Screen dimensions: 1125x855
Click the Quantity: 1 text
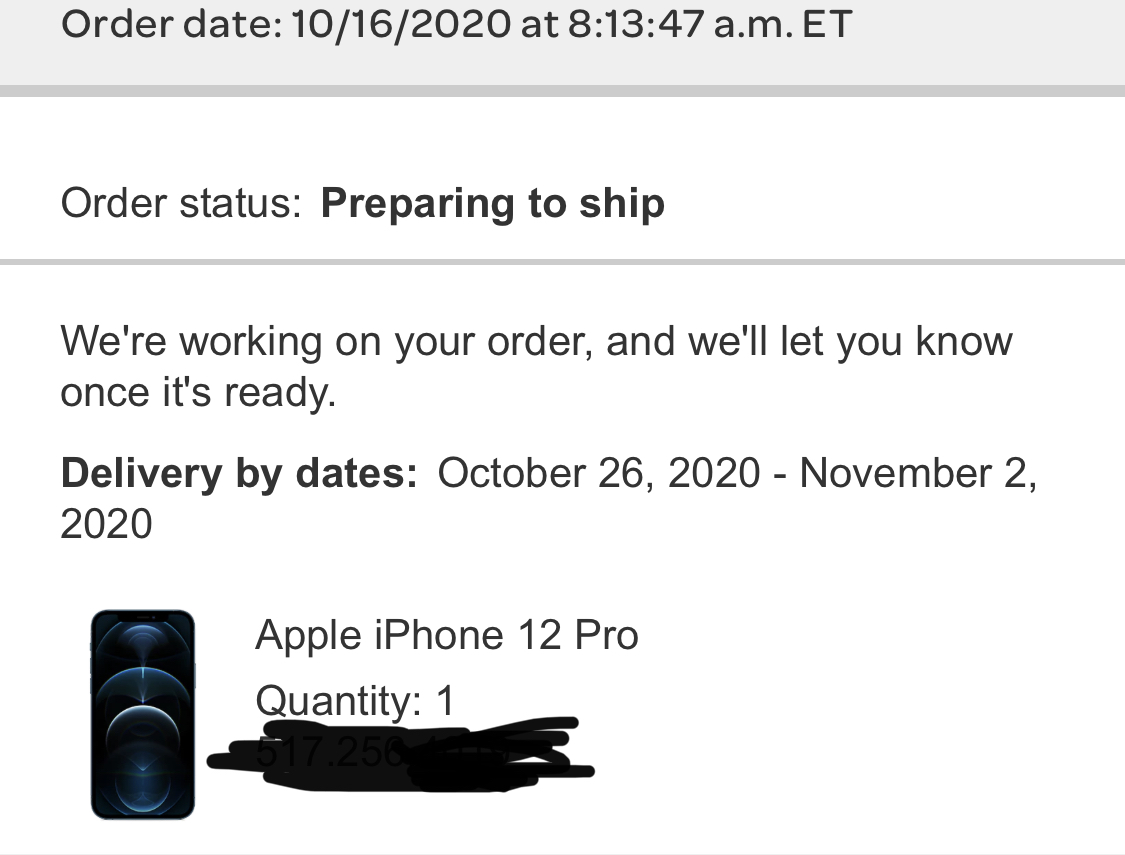coord(355,700)
